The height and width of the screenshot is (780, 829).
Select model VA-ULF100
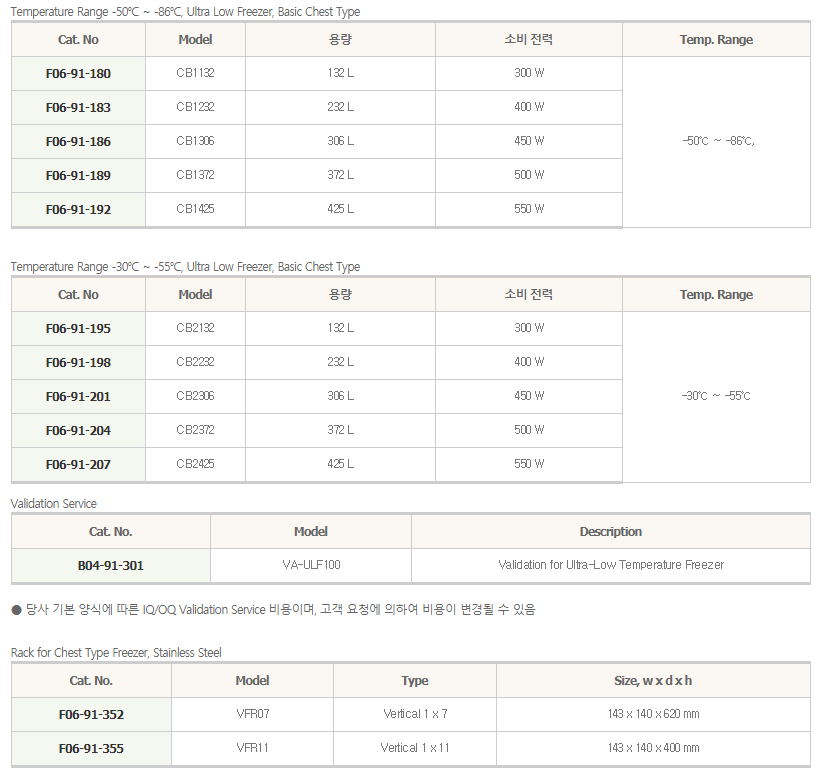pos(311,565)
